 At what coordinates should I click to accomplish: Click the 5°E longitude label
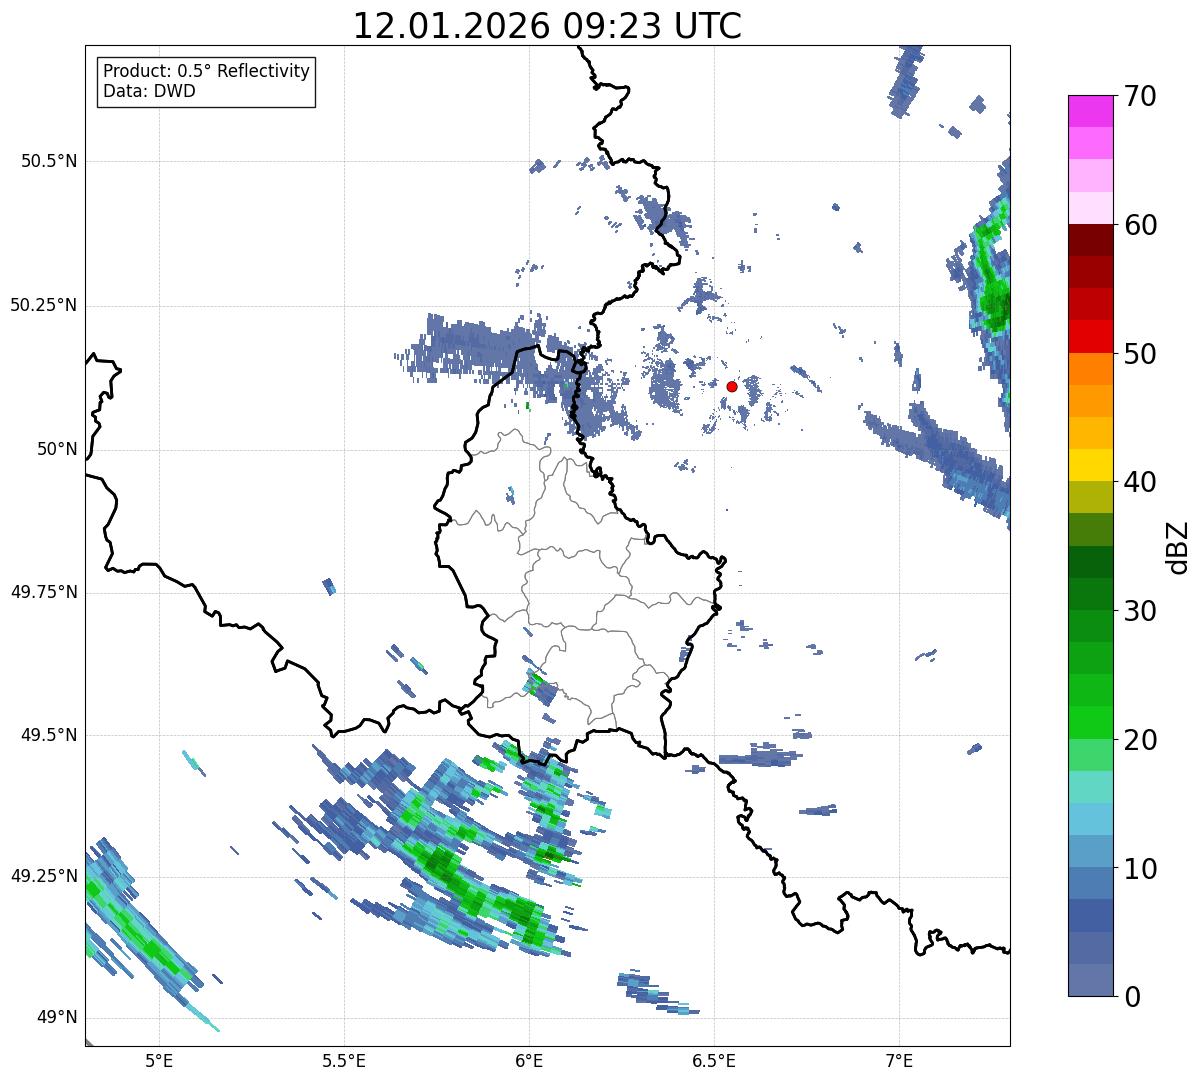tap(159, 1061)
